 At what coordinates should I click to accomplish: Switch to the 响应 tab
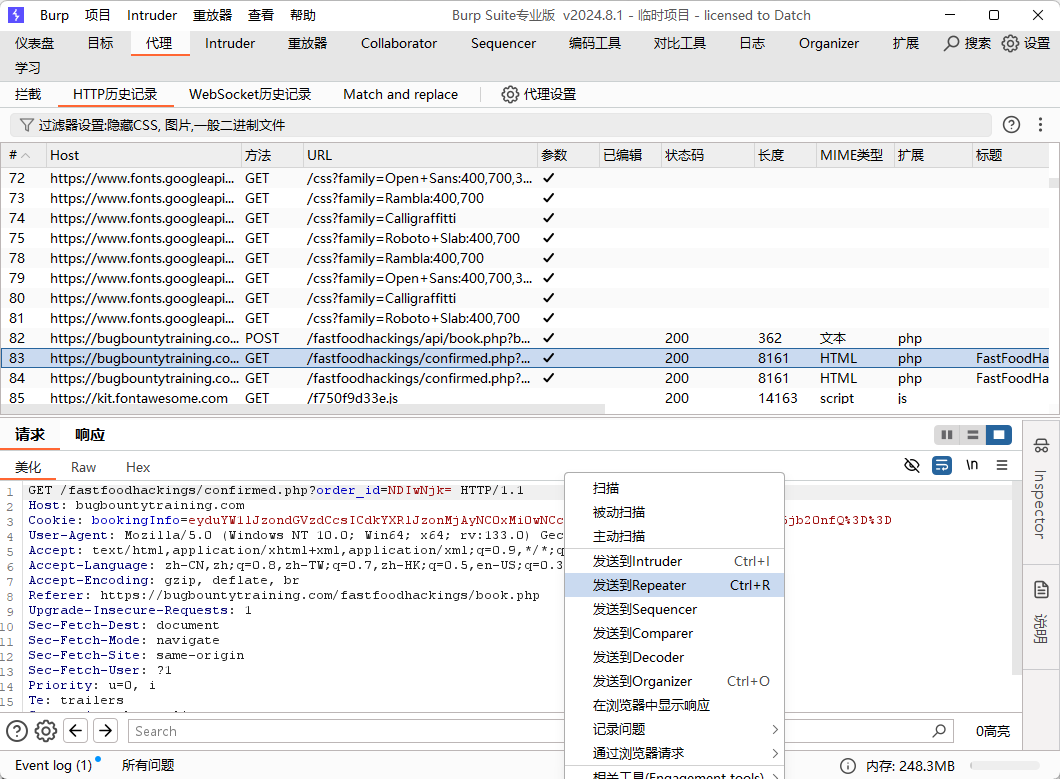(90, 435)
